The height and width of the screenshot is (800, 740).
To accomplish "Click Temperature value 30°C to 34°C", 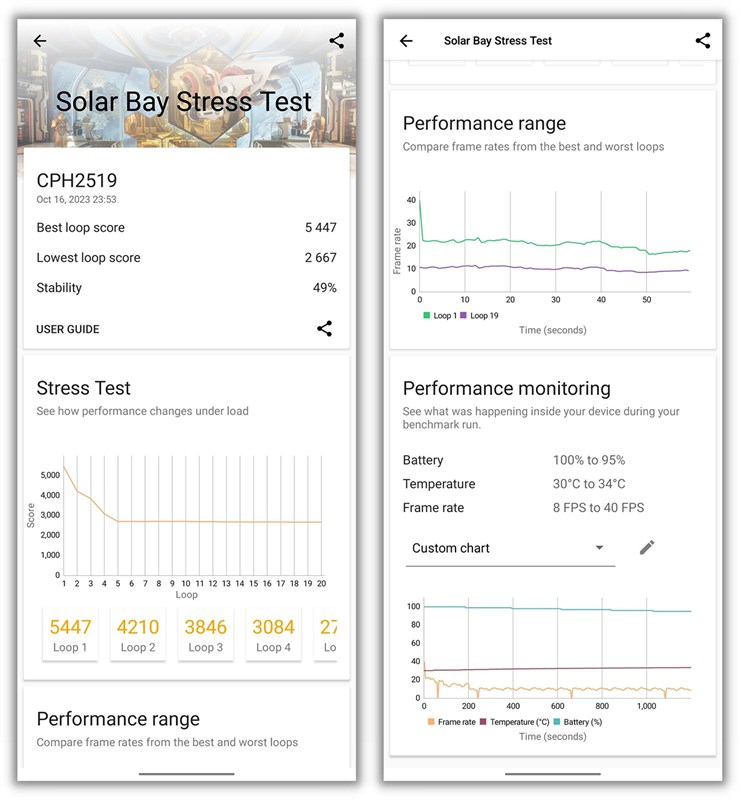I will click(589, 484).
